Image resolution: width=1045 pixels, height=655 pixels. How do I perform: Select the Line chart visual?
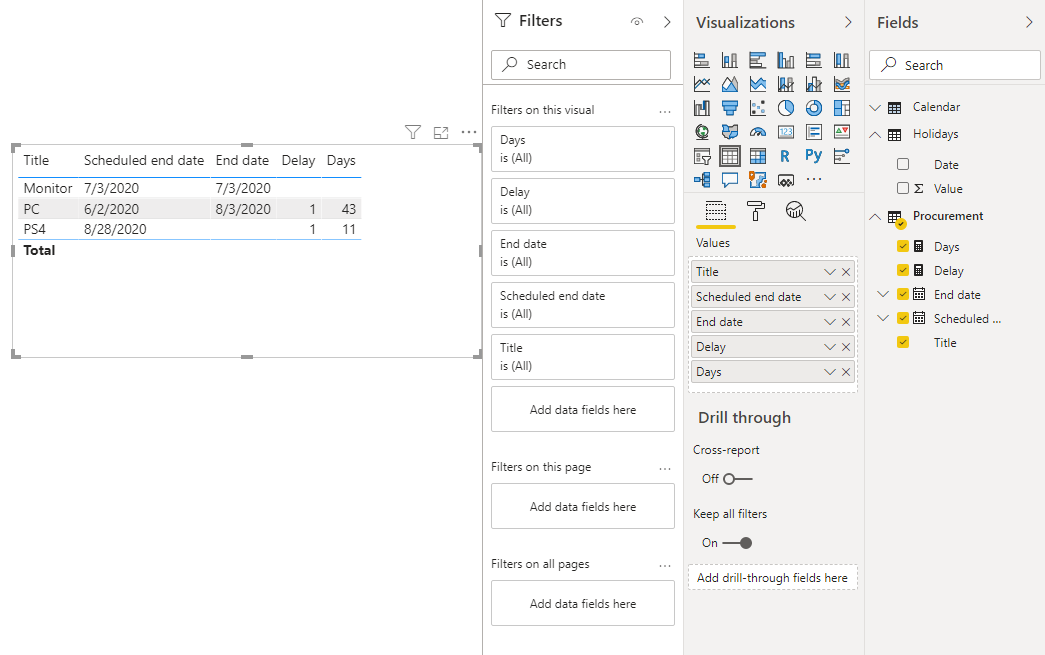pyautogui.click(x=702, y=84)
